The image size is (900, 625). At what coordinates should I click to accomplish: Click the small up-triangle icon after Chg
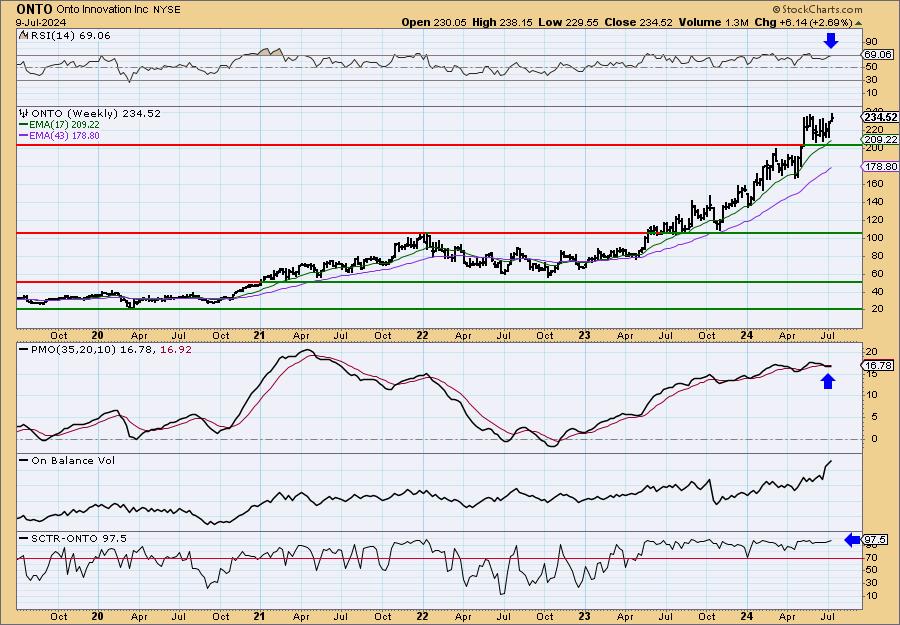[x=858, y=23]
